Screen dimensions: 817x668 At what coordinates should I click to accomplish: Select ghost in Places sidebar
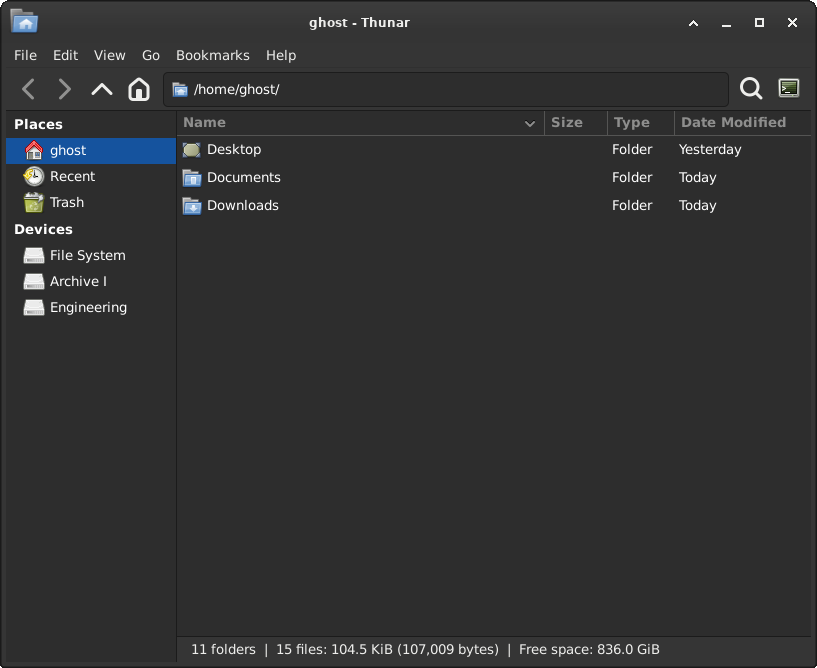pos(91,151)
